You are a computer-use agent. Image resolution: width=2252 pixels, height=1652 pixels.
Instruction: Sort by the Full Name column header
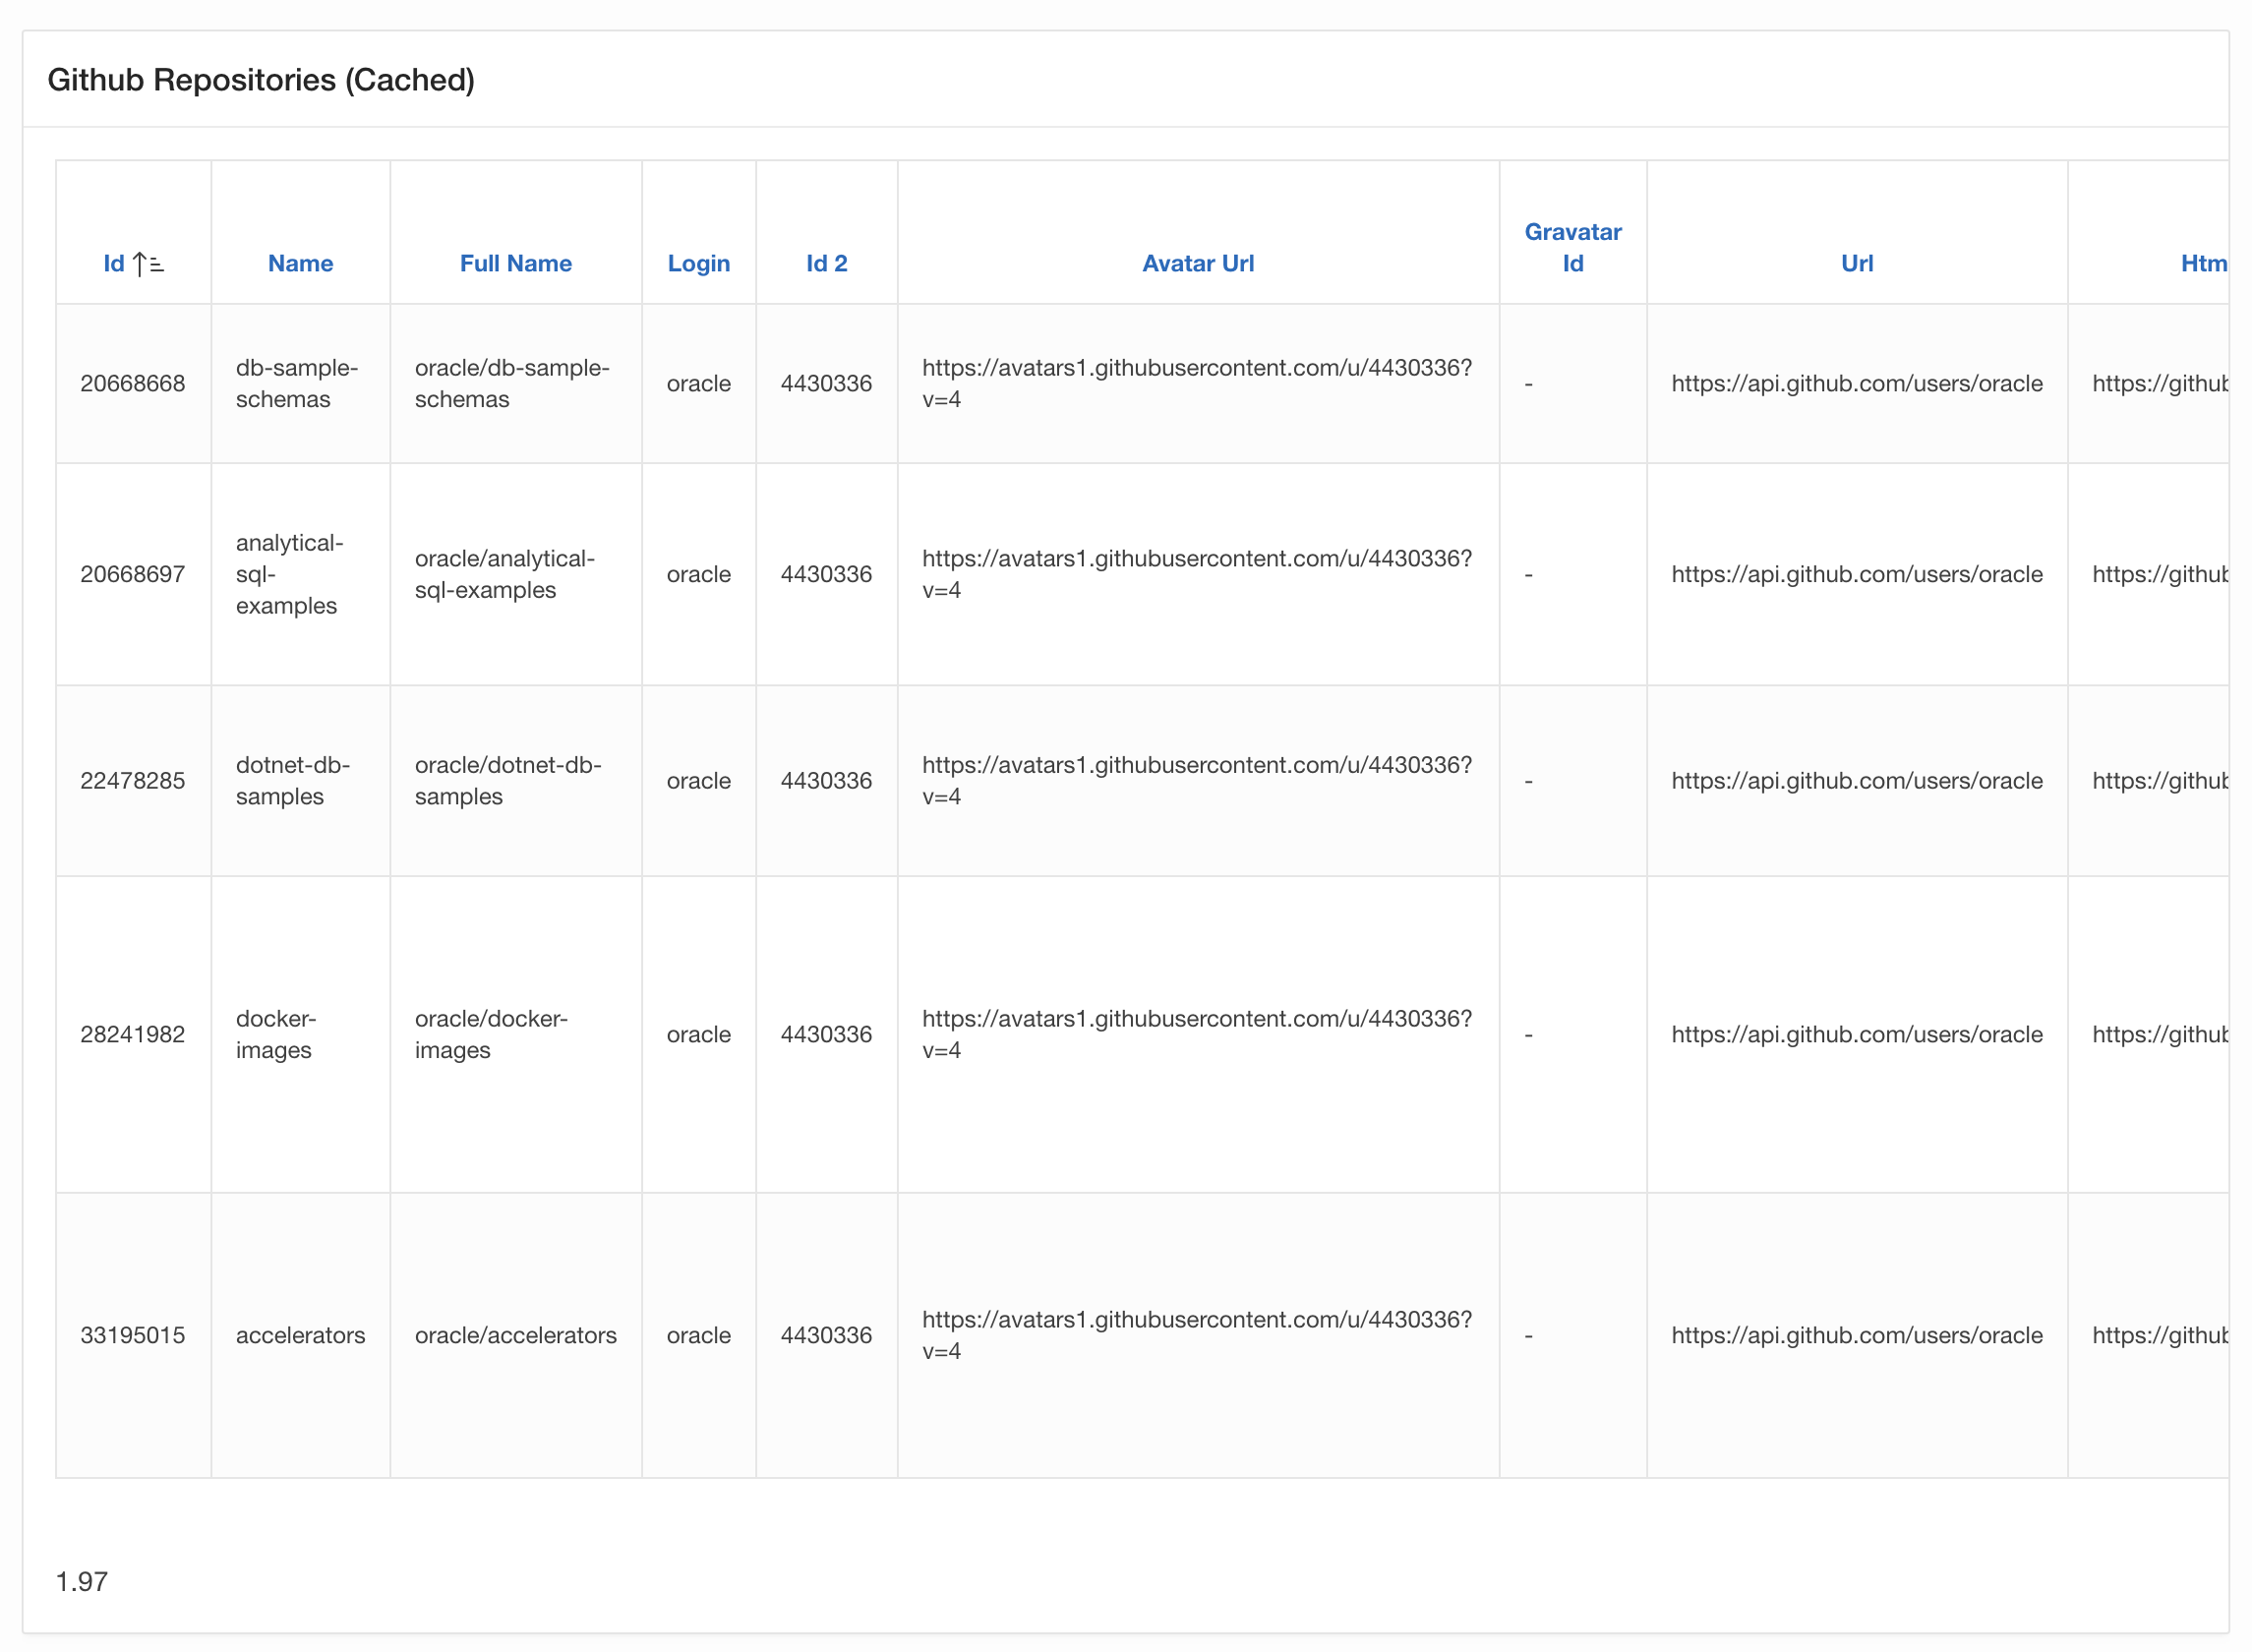coord(515,263)
